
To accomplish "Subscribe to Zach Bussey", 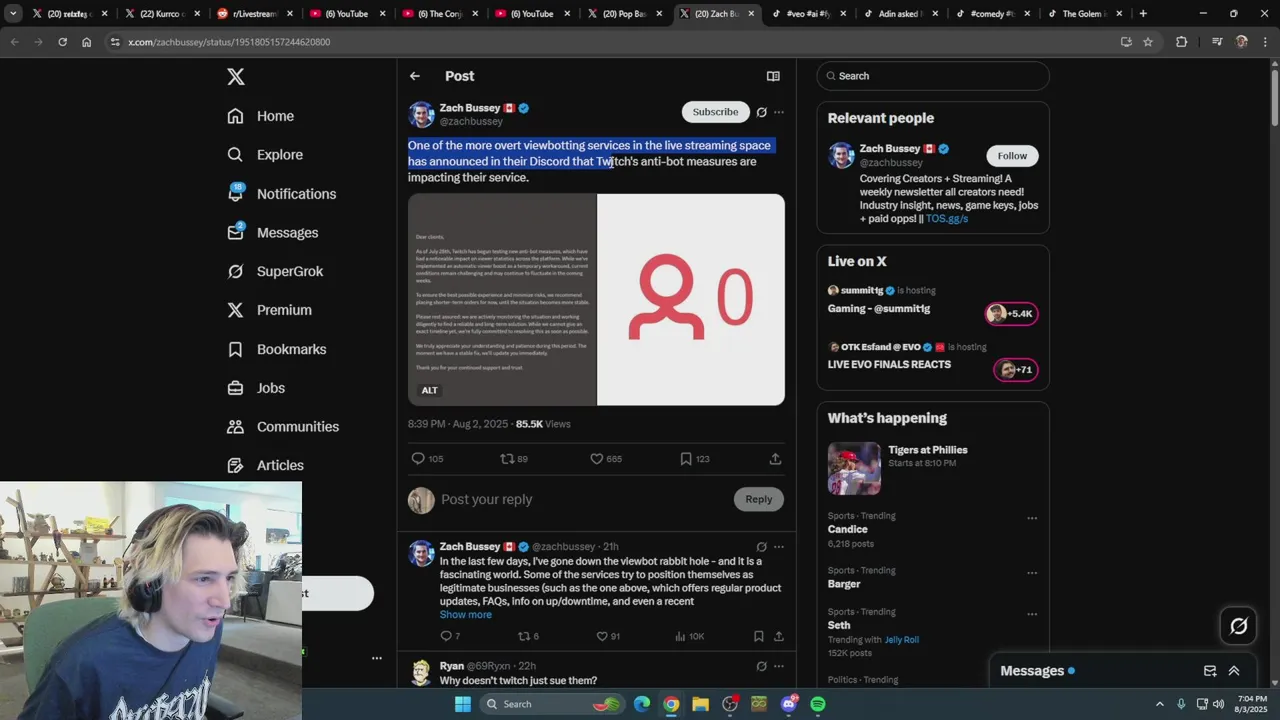I will (715, 112).
